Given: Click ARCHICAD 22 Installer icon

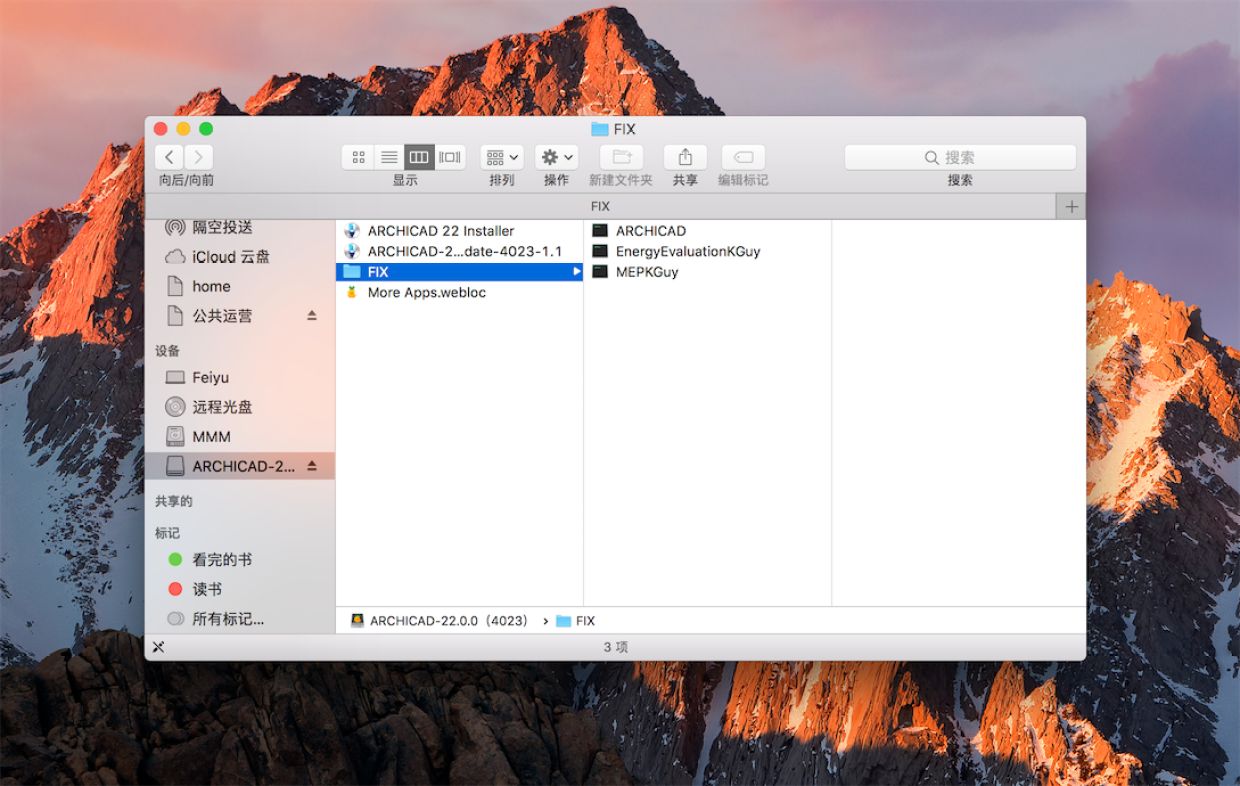Looking at the screenshot, I should [x=351, y=230].
